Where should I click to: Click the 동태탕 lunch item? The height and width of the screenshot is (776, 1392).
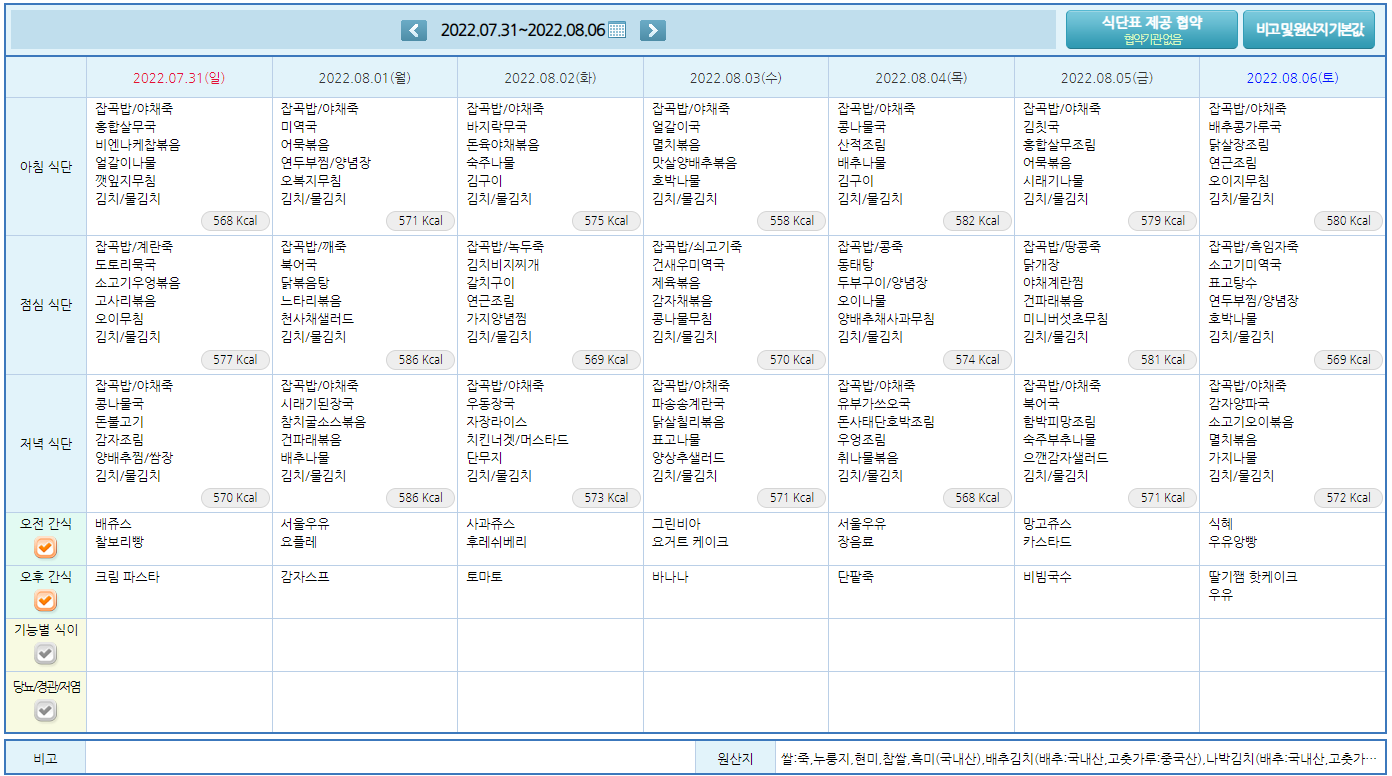[x=856, y=265]
